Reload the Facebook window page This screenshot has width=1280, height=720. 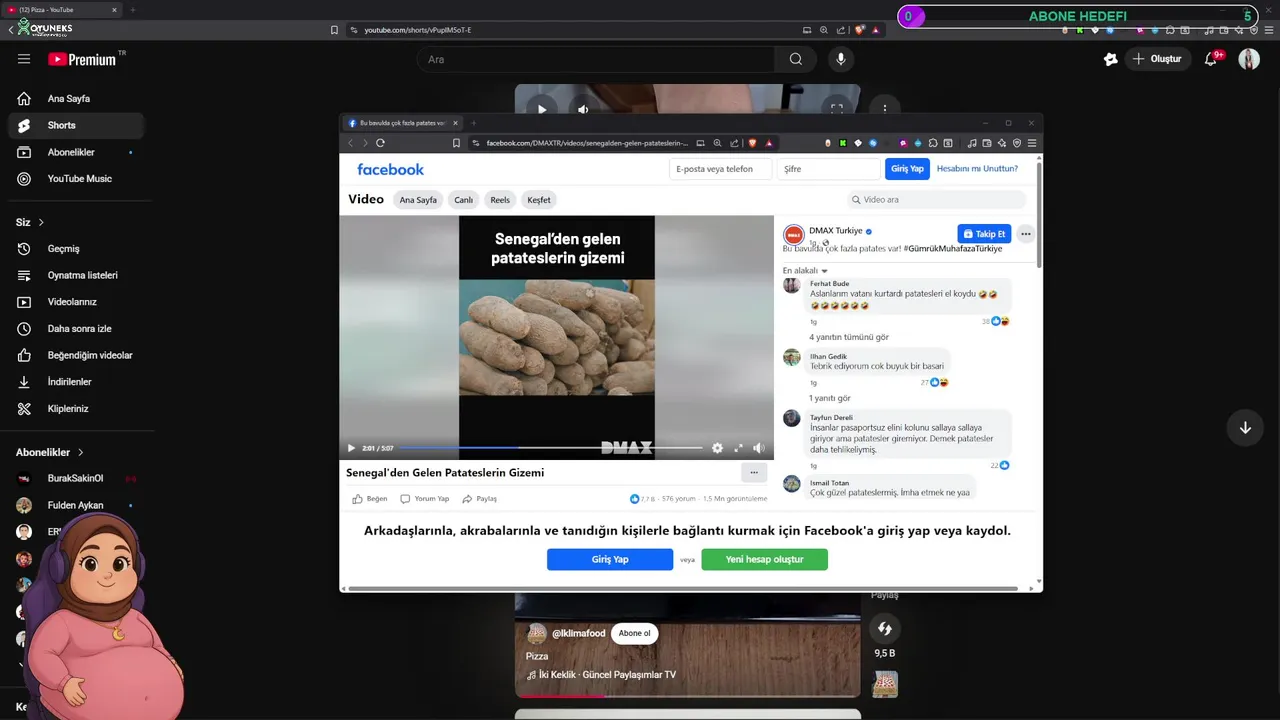coord(380,143)
